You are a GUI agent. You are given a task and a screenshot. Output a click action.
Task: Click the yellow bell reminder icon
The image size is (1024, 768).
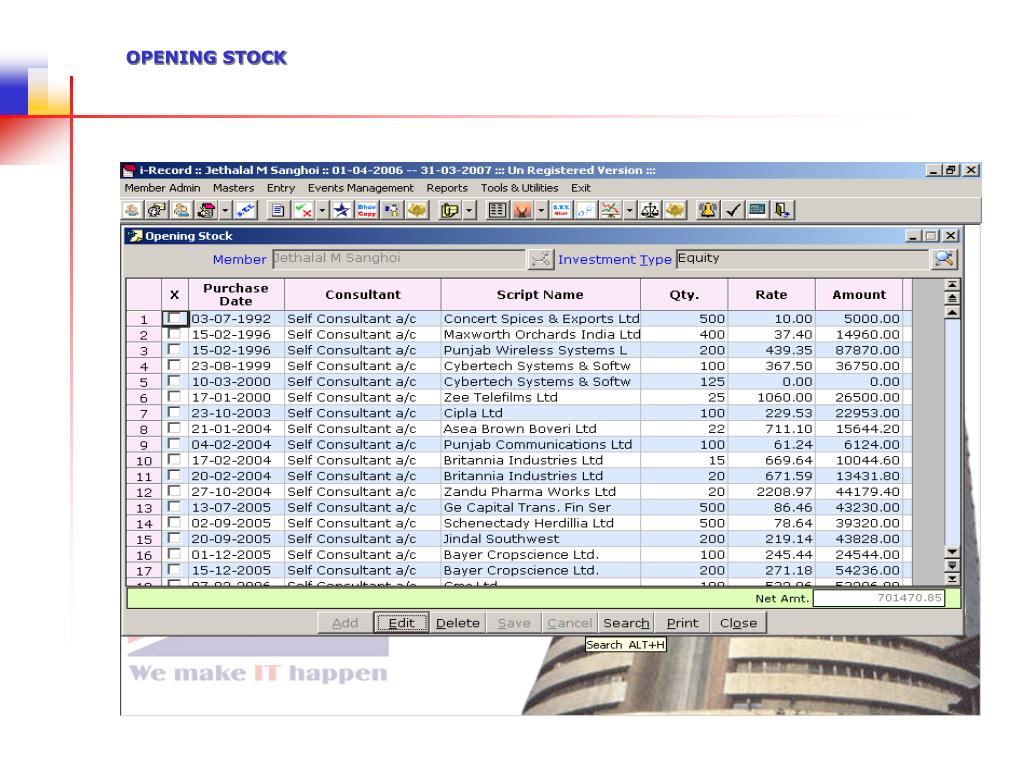(708, 210)
